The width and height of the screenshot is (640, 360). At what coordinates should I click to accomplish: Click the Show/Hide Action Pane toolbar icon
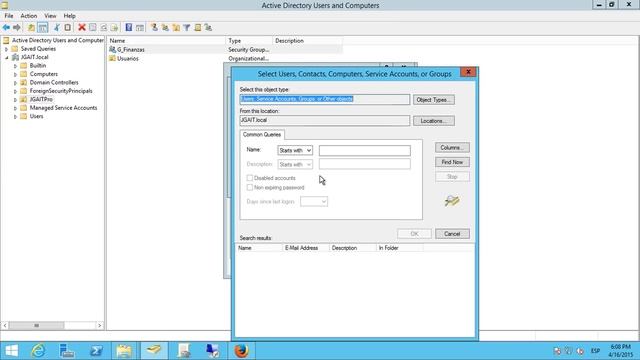(x=140, y=27)
